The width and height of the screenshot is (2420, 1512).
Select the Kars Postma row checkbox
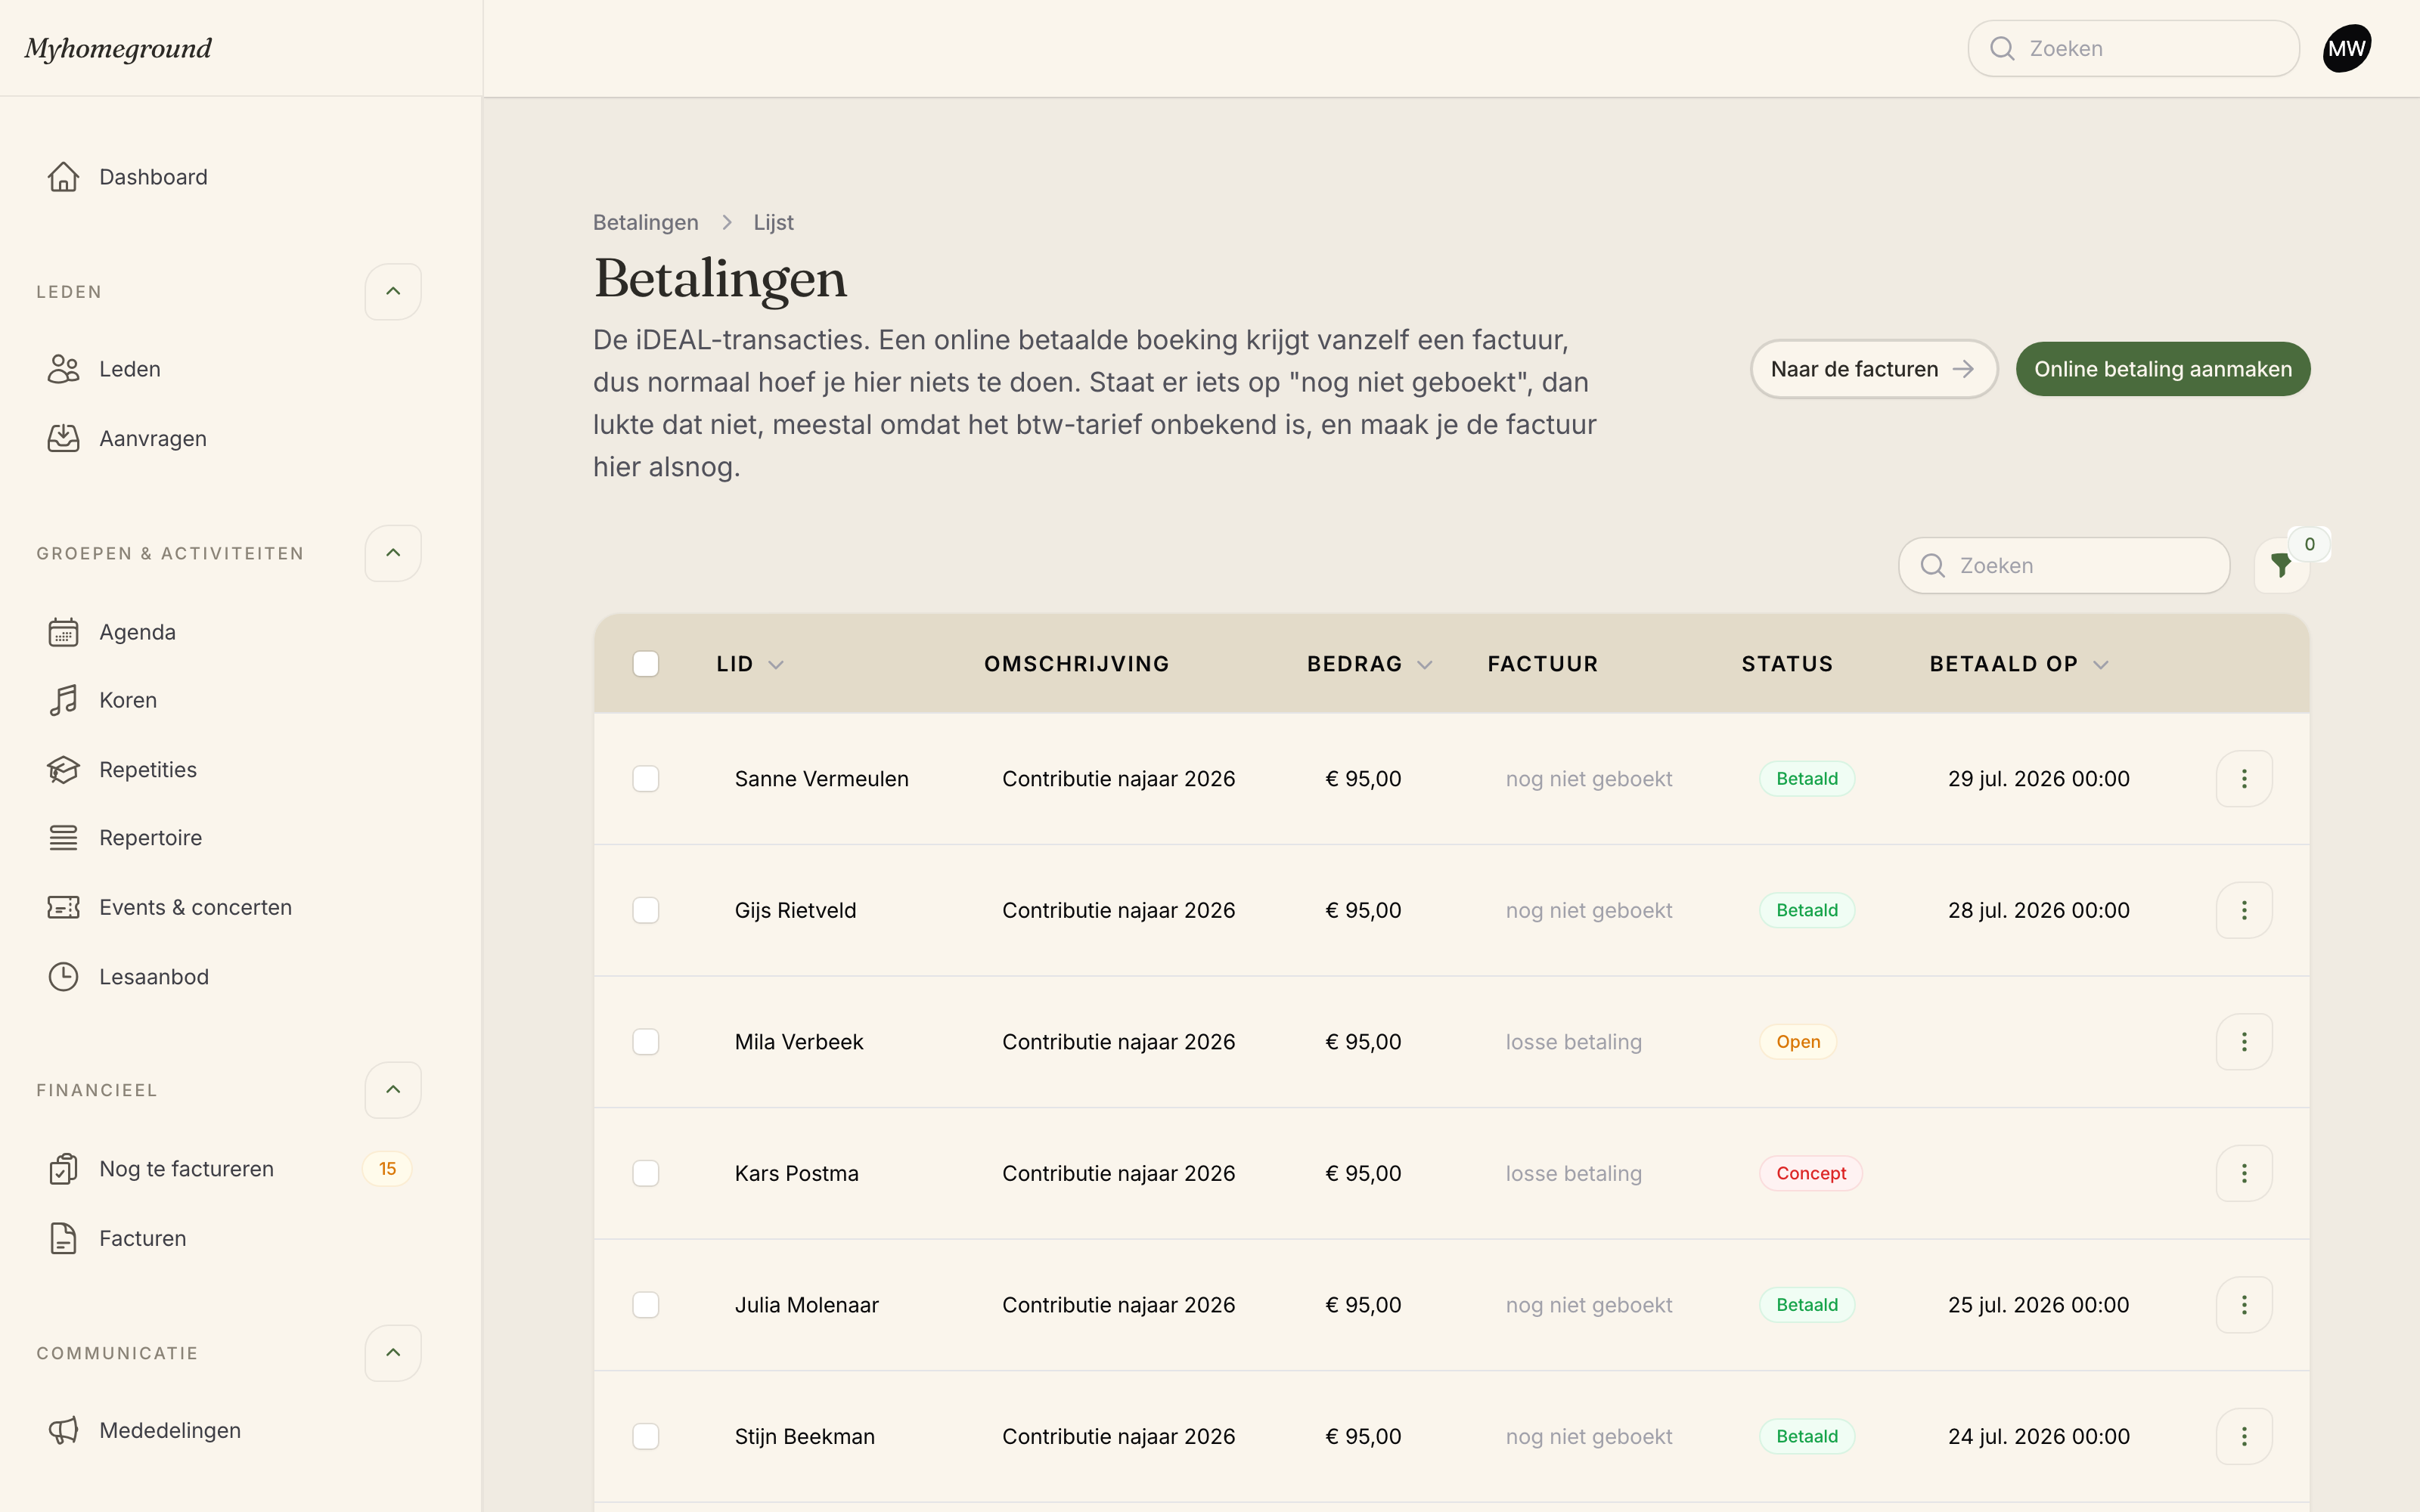pos(646,1173)
